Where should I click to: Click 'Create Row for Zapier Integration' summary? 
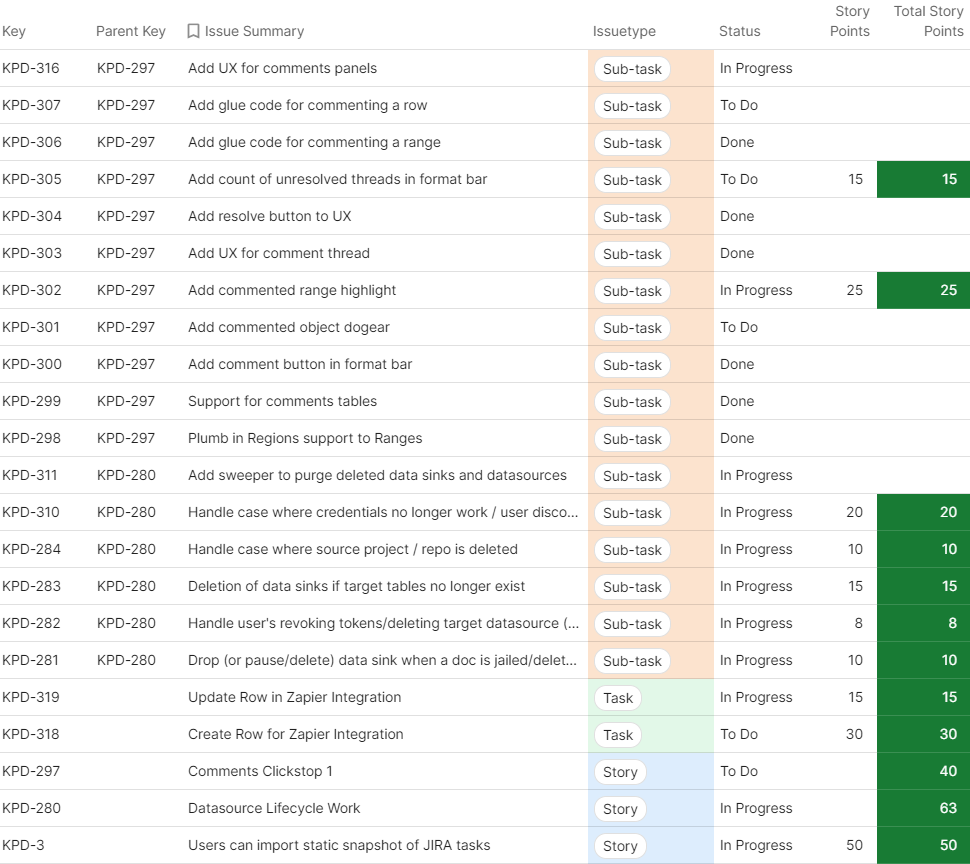(x=296, y=734)
